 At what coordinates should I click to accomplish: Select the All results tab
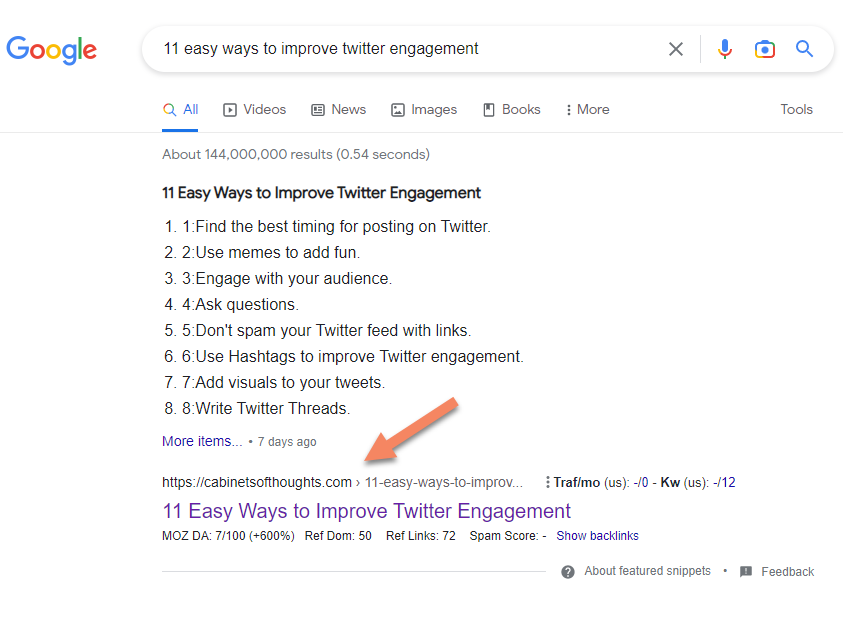coord(181,110)
